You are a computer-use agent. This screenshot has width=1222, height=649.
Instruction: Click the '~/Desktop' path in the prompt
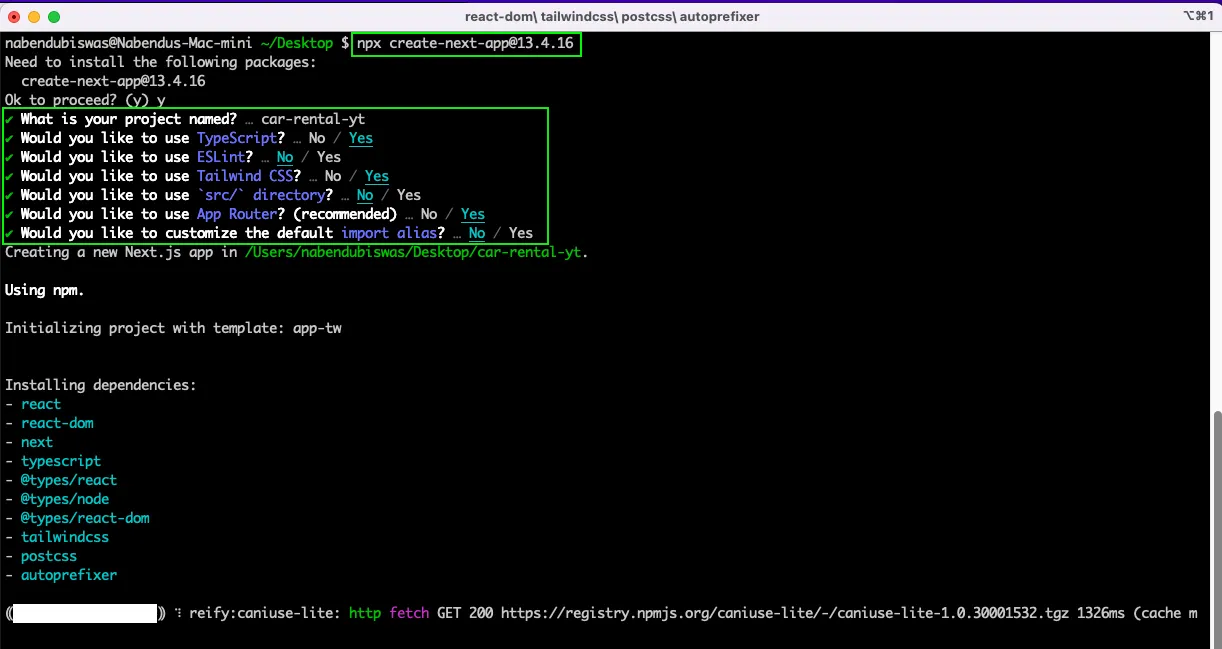[x=297, y=43]
